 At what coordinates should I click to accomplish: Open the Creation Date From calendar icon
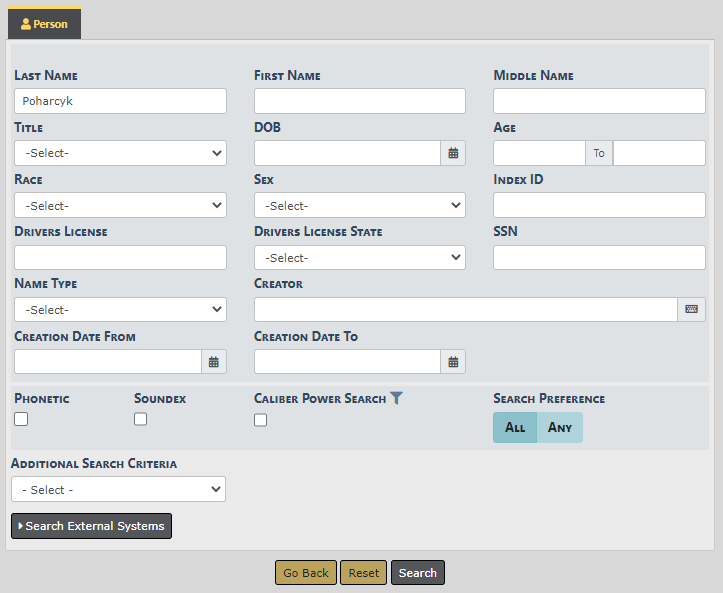[x=214, y=362]
